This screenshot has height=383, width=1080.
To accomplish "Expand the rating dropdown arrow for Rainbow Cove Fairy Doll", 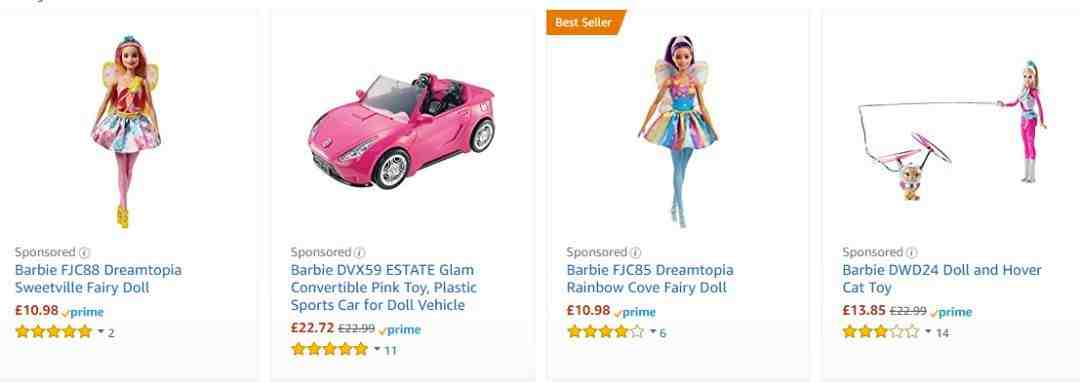I will pos(652,332).
